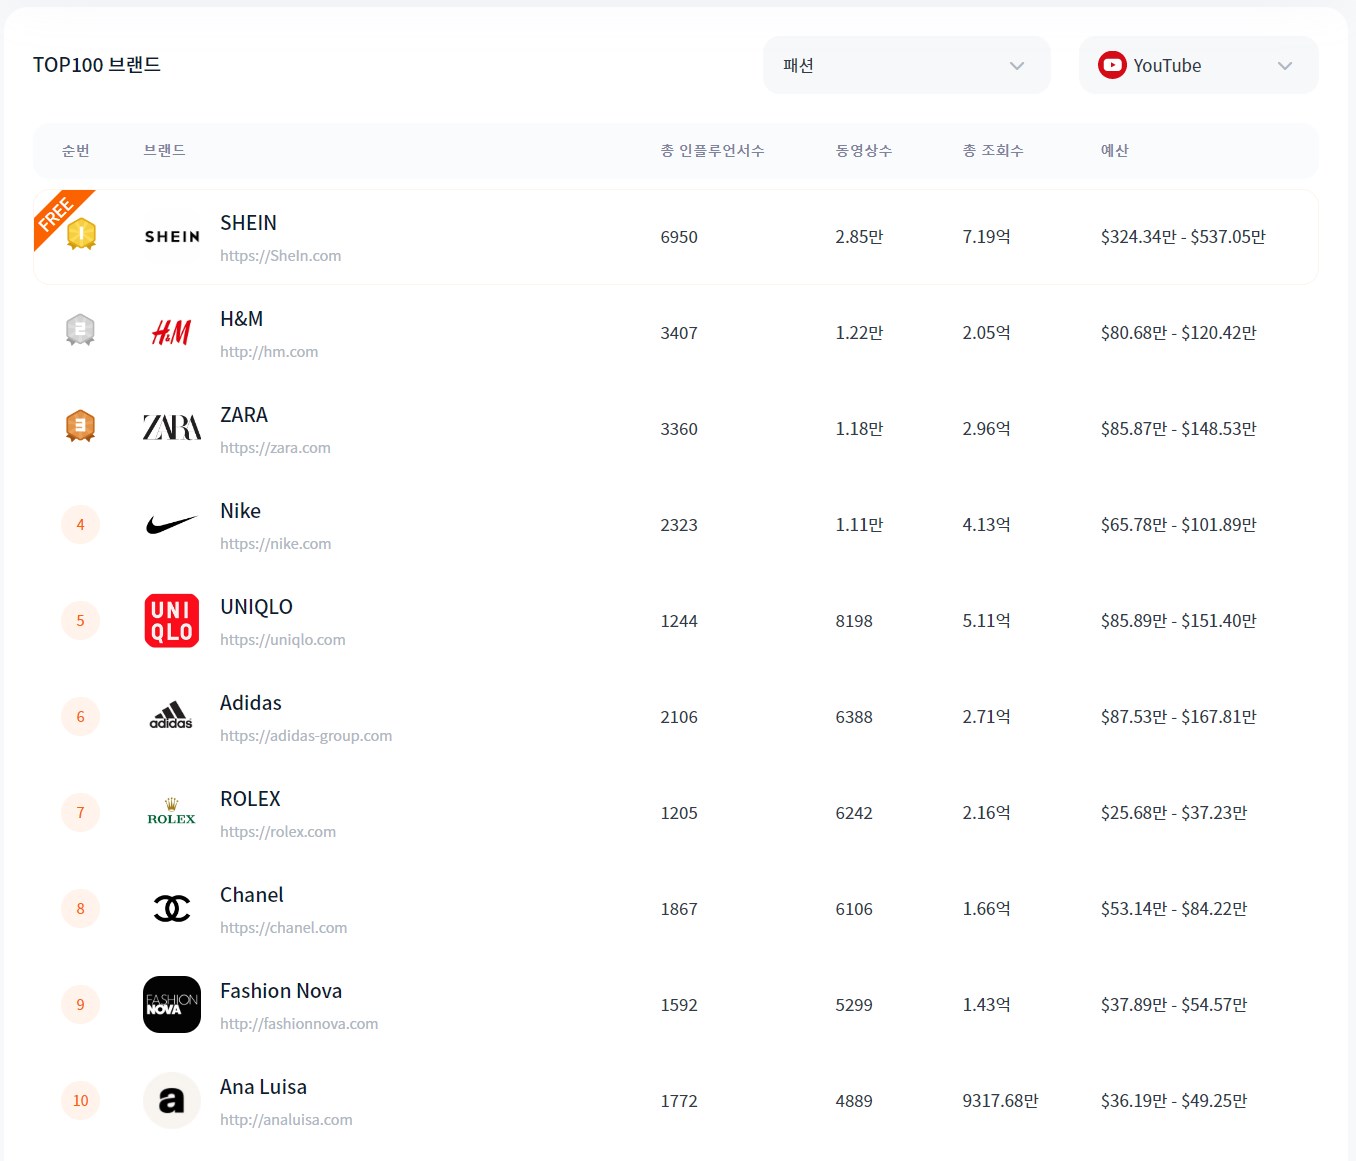This screenshot has height=1161, width=1356.
Task: Click the rank 8 badge
Action: pos(80,908)
